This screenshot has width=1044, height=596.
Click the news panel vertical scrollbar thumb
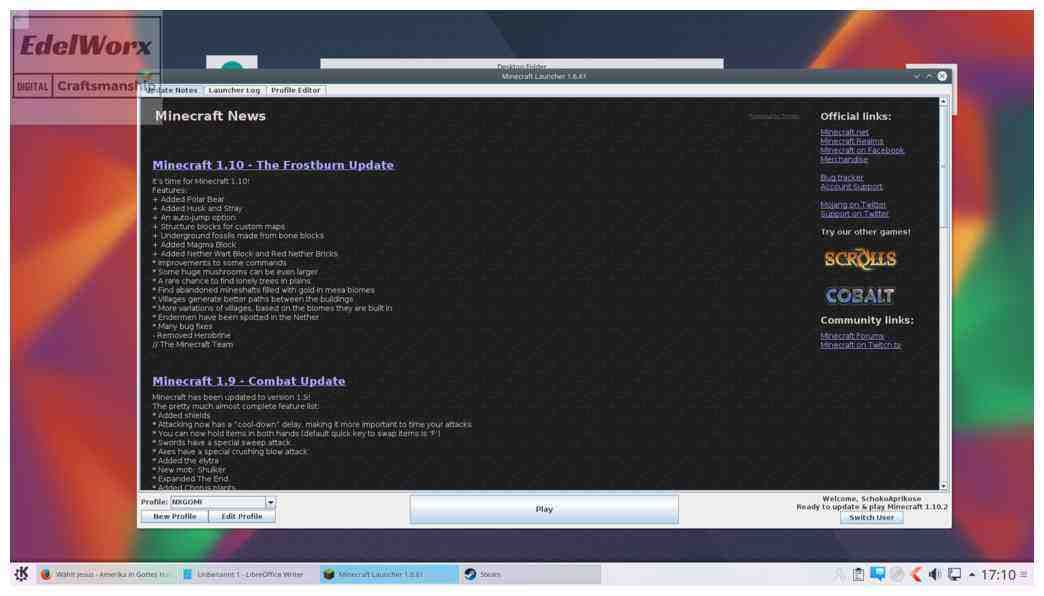click(943, 166)
